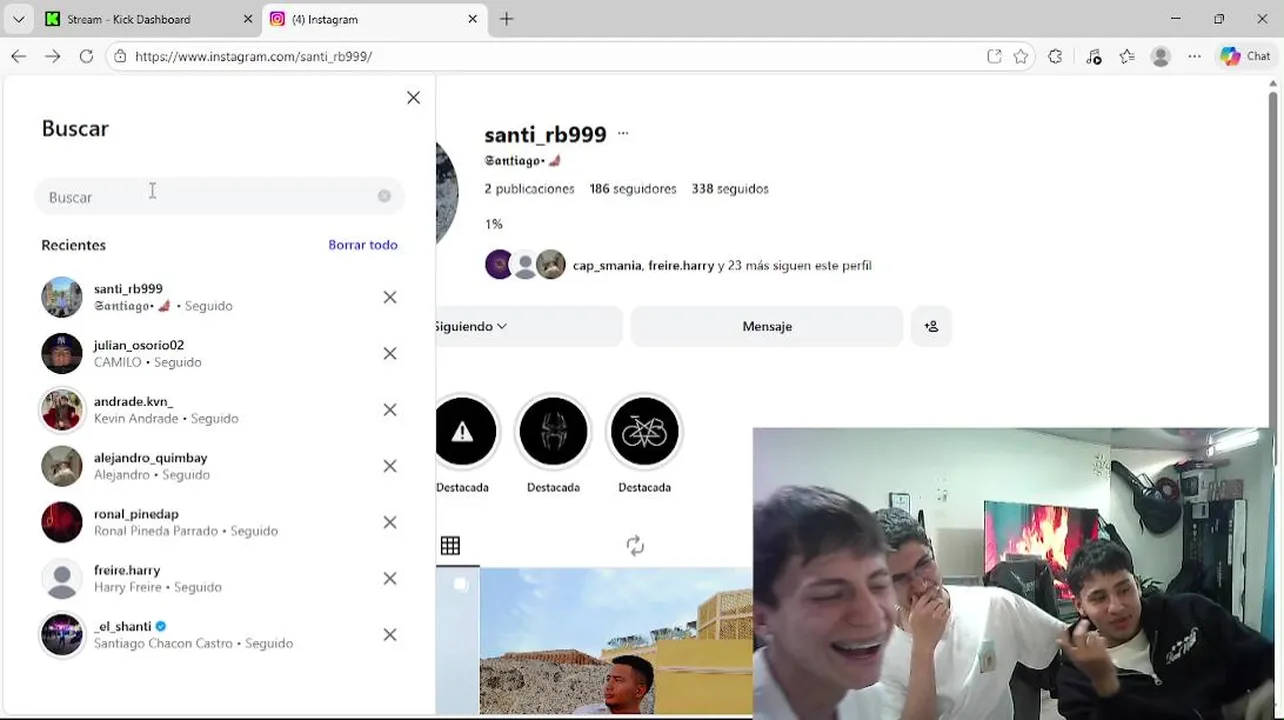
Task: Open the bicycle Destacada highlight
Action: pyautogui.click(x=645, y=432)
